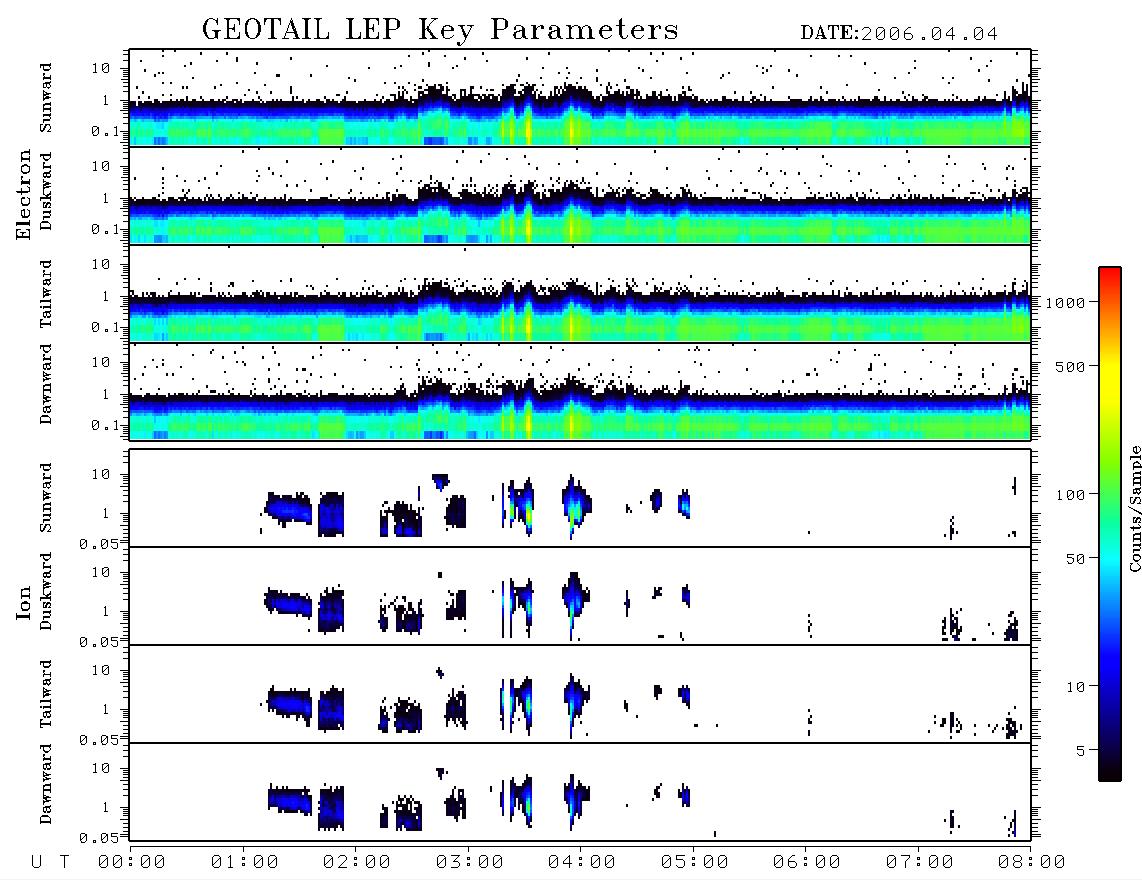The height and width of the screenshot is (880, 1142).
Task: Click the "01:00" time tick label
Action: pos(245,862)
